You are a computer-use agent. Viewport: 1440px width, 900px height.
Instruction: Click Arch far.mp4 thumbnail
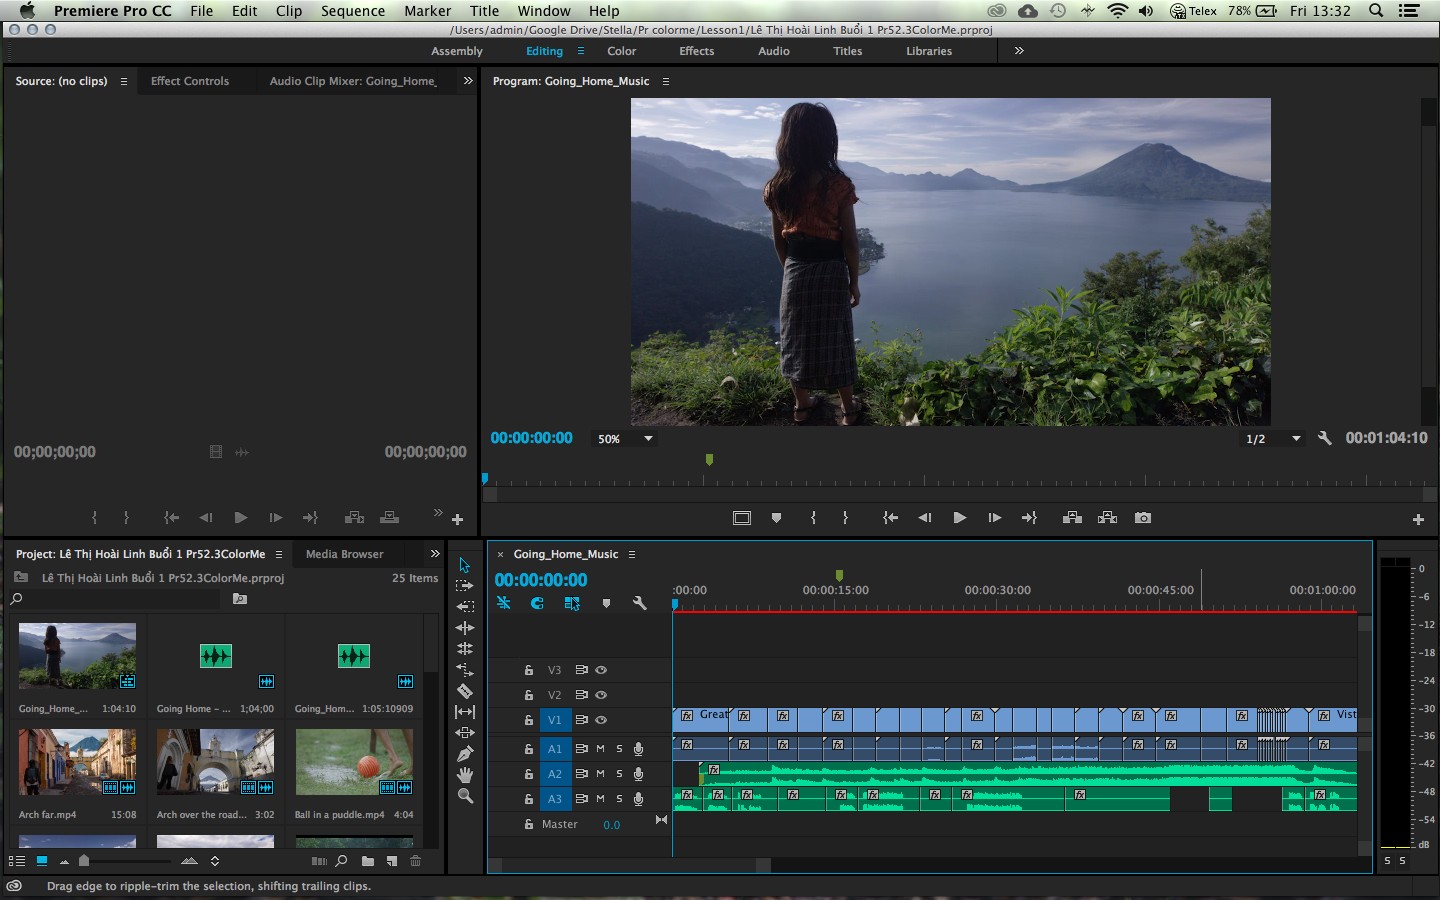[77, 762]
